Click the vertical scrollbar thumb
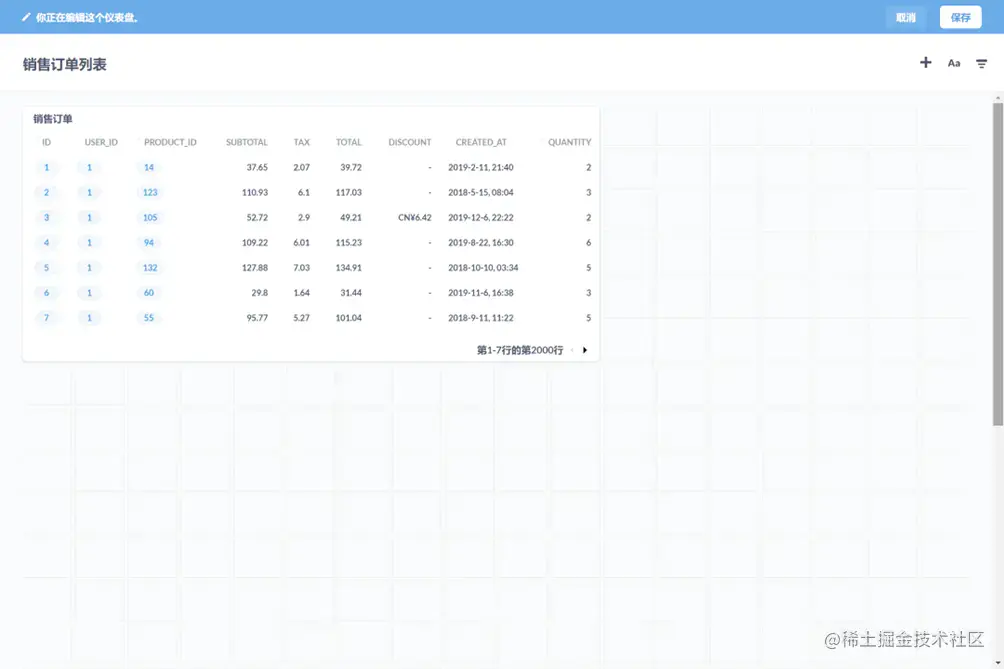1004x669 pixels. coord(998,264)
